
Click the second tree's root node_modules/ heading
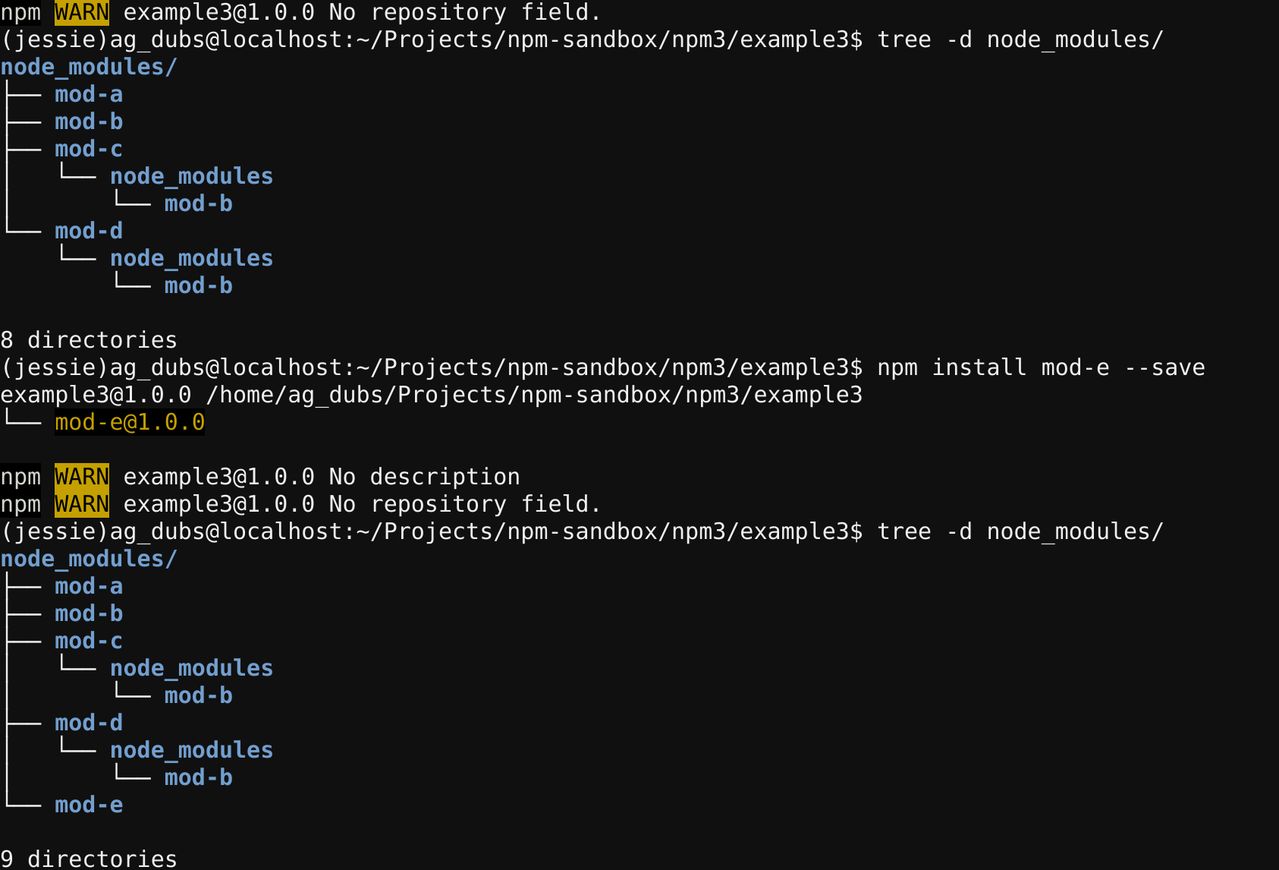click(88, 559)
